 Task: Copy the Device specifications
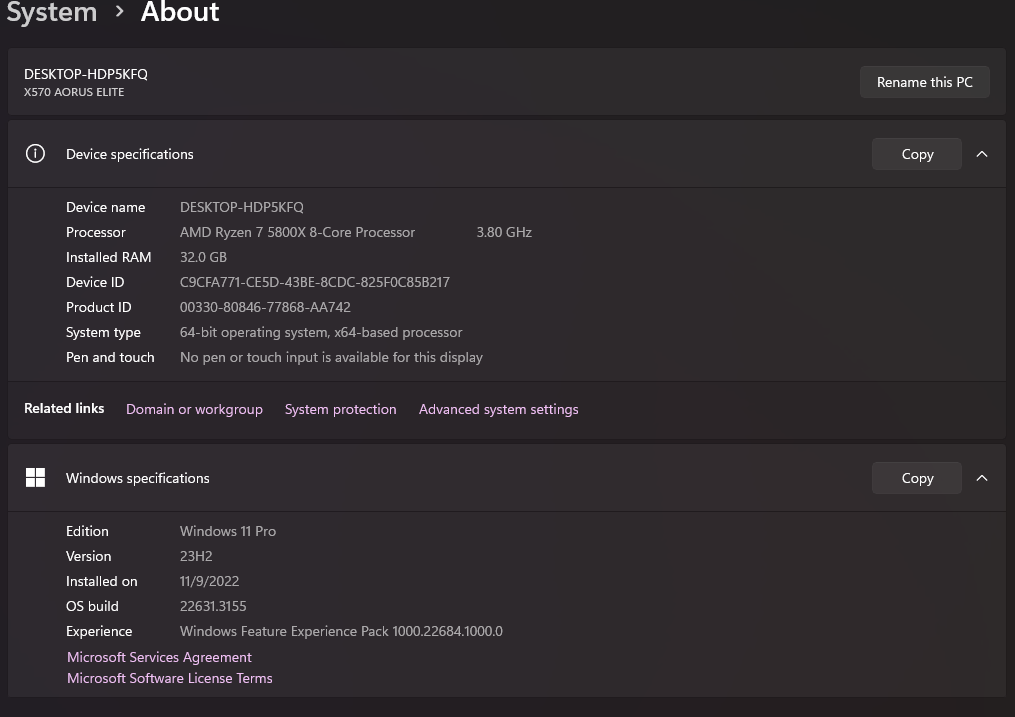[917, 154]
